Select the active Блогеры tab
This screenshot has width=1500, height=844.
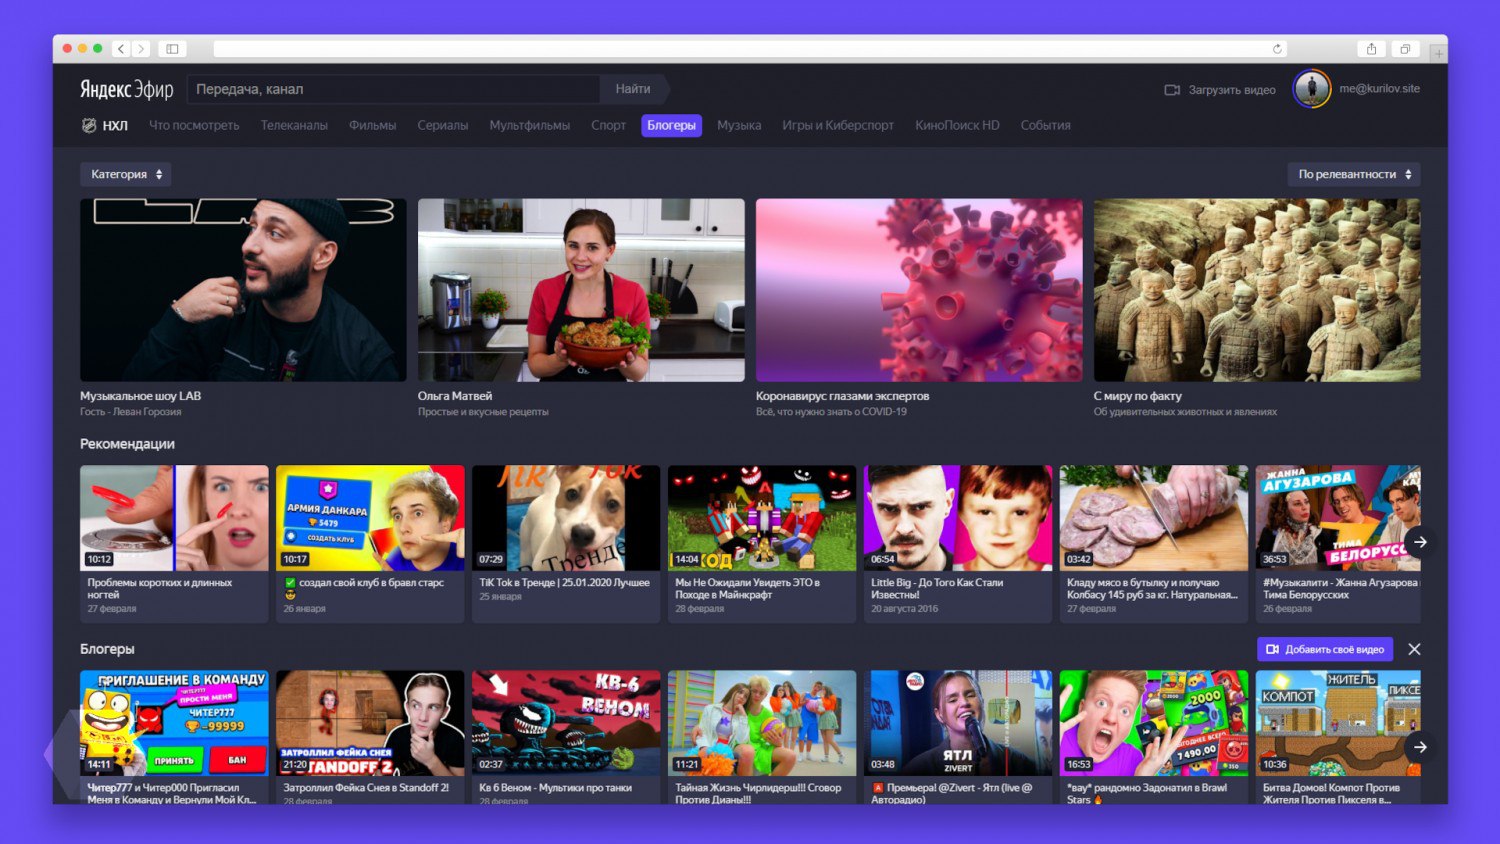pyautogui.click(x=671, y=125)
